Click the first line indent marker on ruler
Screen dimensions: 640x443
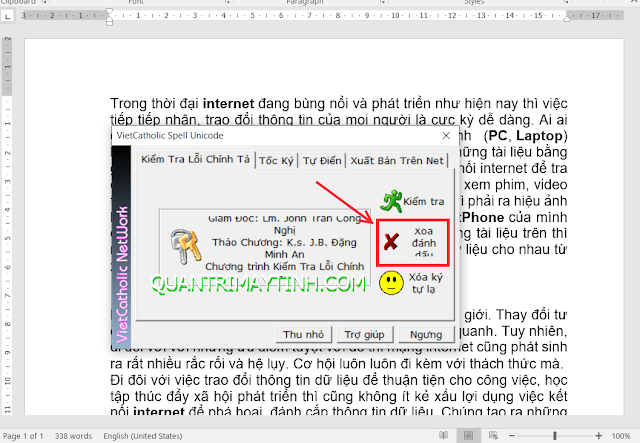(x=109, y=11)
